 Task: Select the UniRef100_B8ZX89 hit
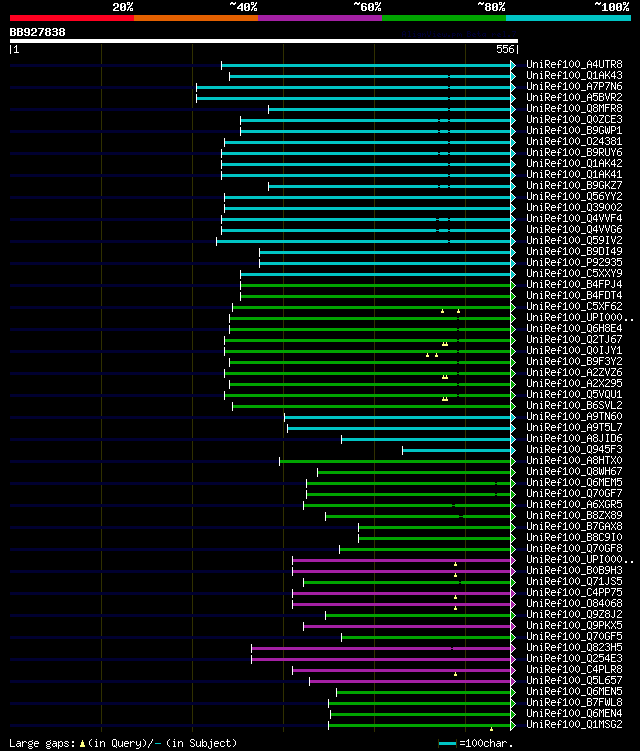click(574, 516)
